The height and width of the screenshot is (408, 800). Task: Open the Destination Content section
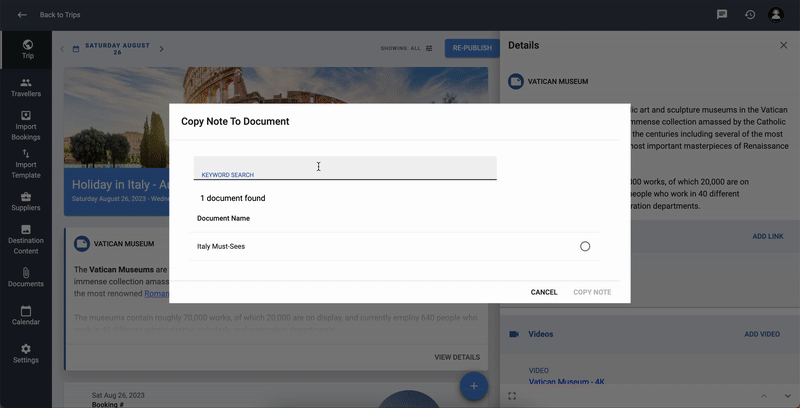26,240
